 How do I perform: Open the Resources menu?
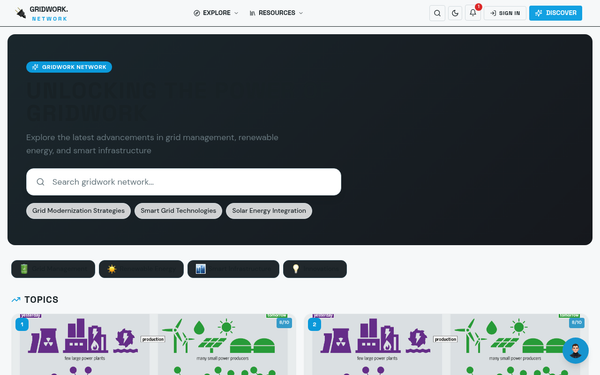point(276,13)
